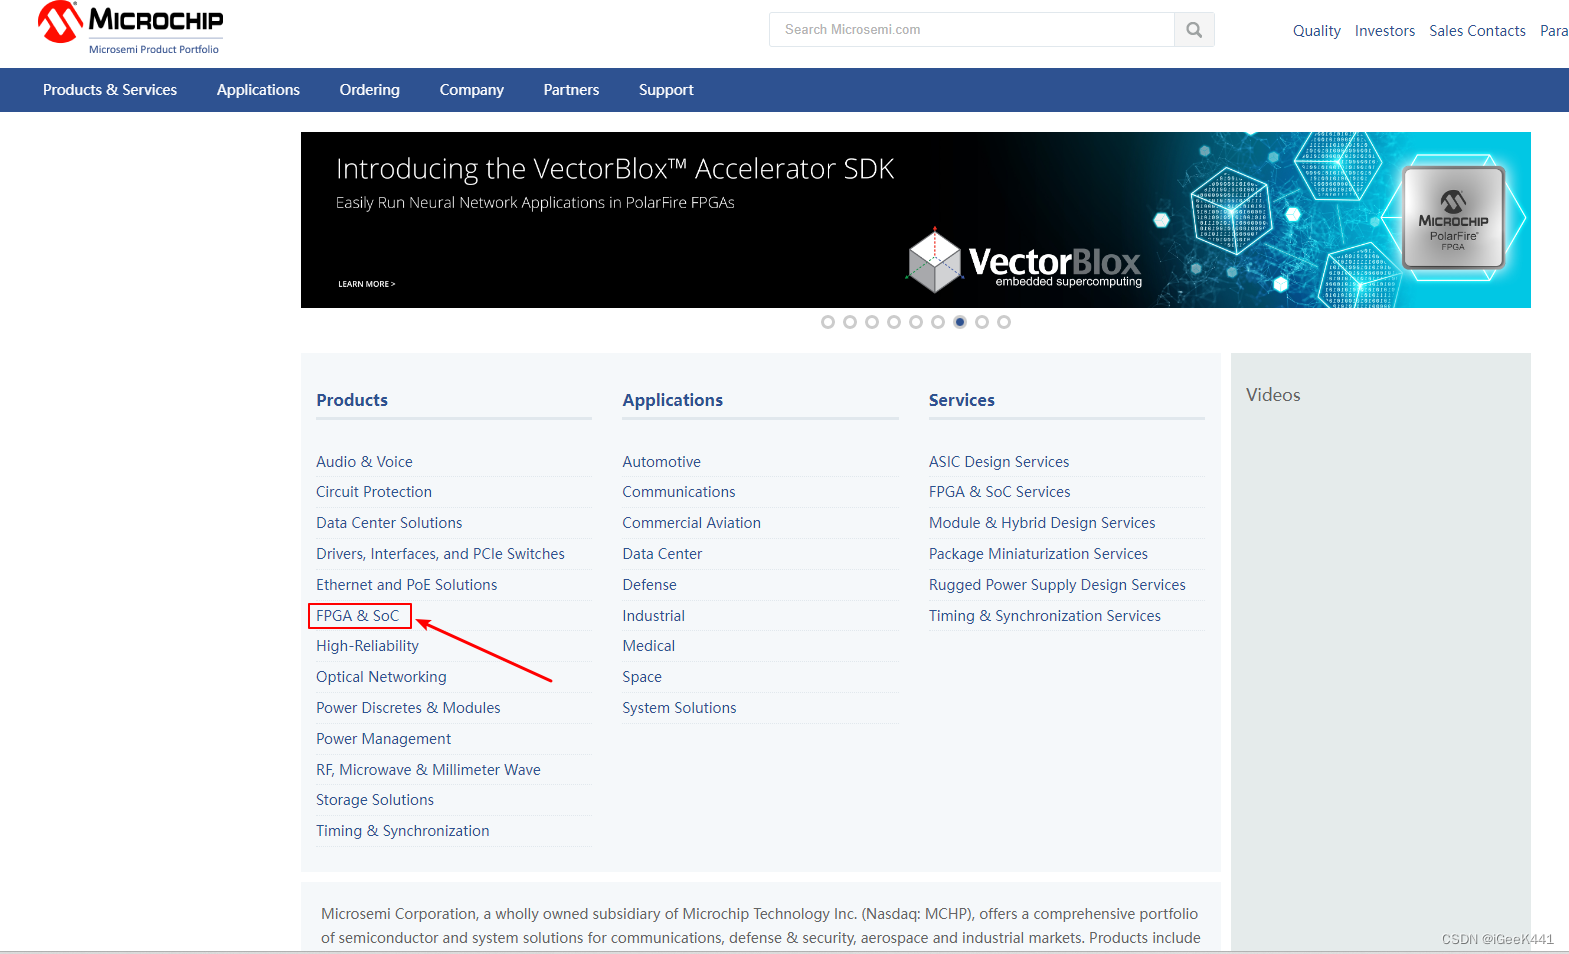This screenshot has height=954, width=1569.
Task: Click the search magnifier button
Action: [1194, 30]
